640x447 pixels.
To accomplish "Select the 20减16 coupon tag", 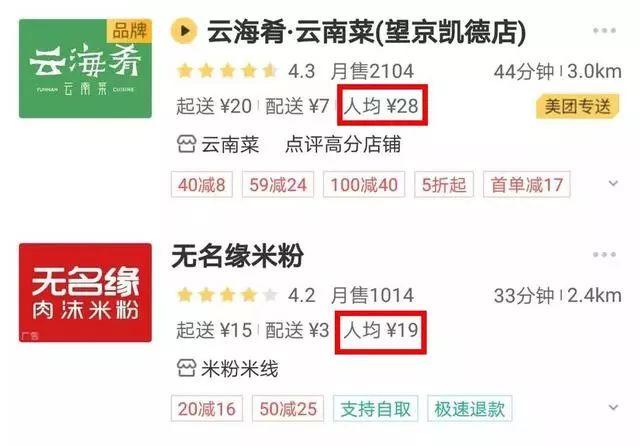I will (x=207, y=409).
